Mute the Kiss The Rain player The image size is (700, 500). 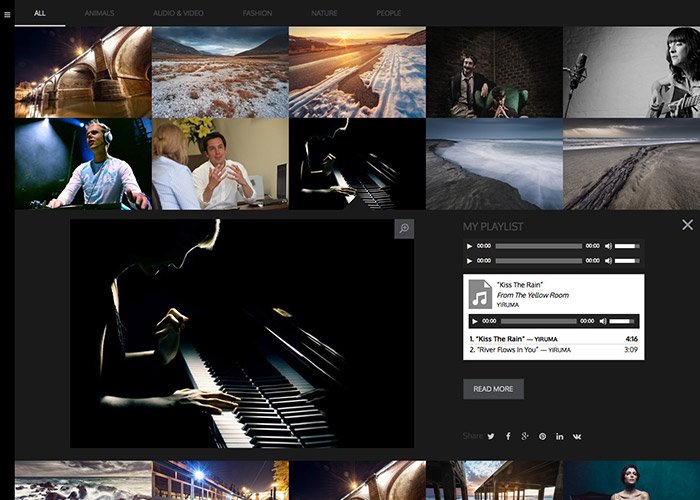[603, 321]
